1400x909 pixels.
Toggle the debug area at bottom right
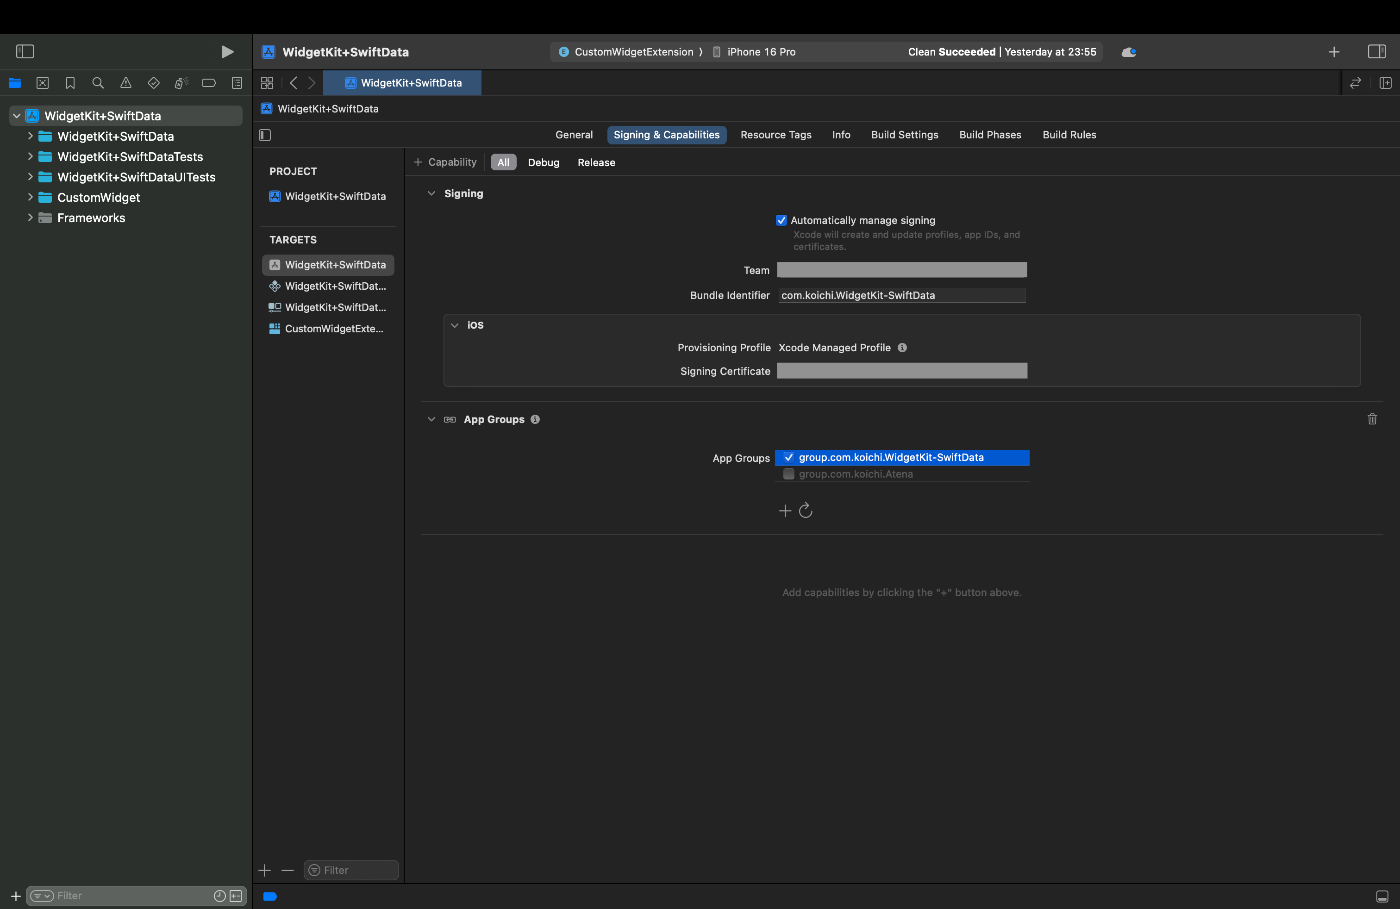tap(1382, 896)
